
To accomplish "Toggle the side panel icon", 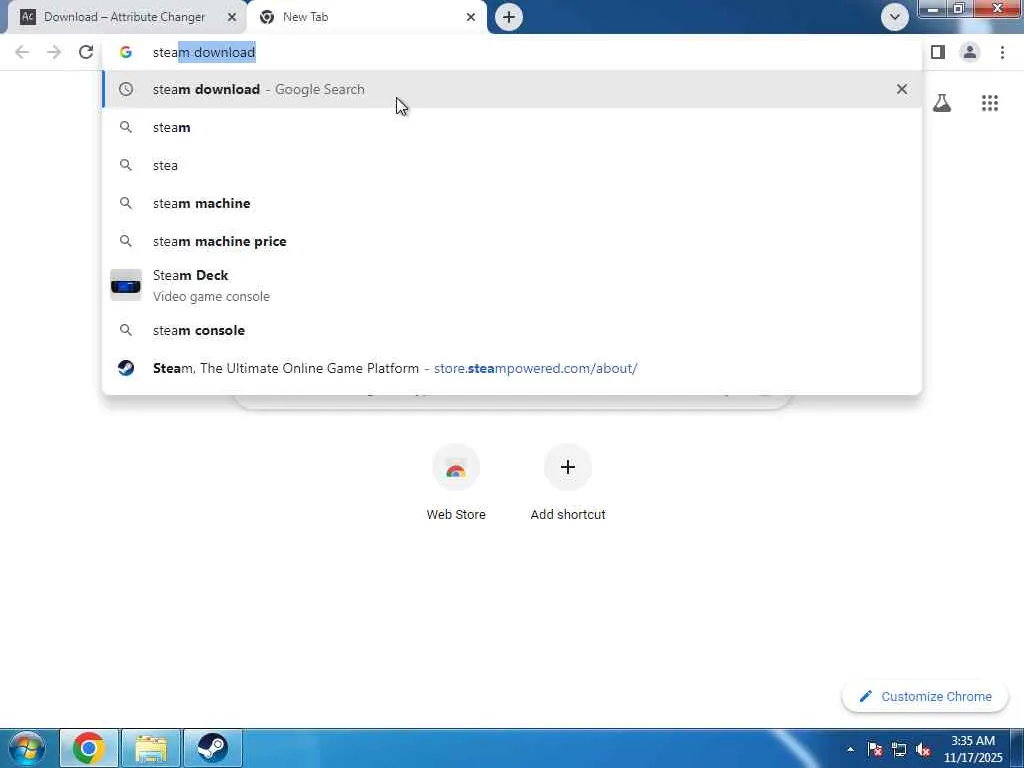I will tap(938, 52).
